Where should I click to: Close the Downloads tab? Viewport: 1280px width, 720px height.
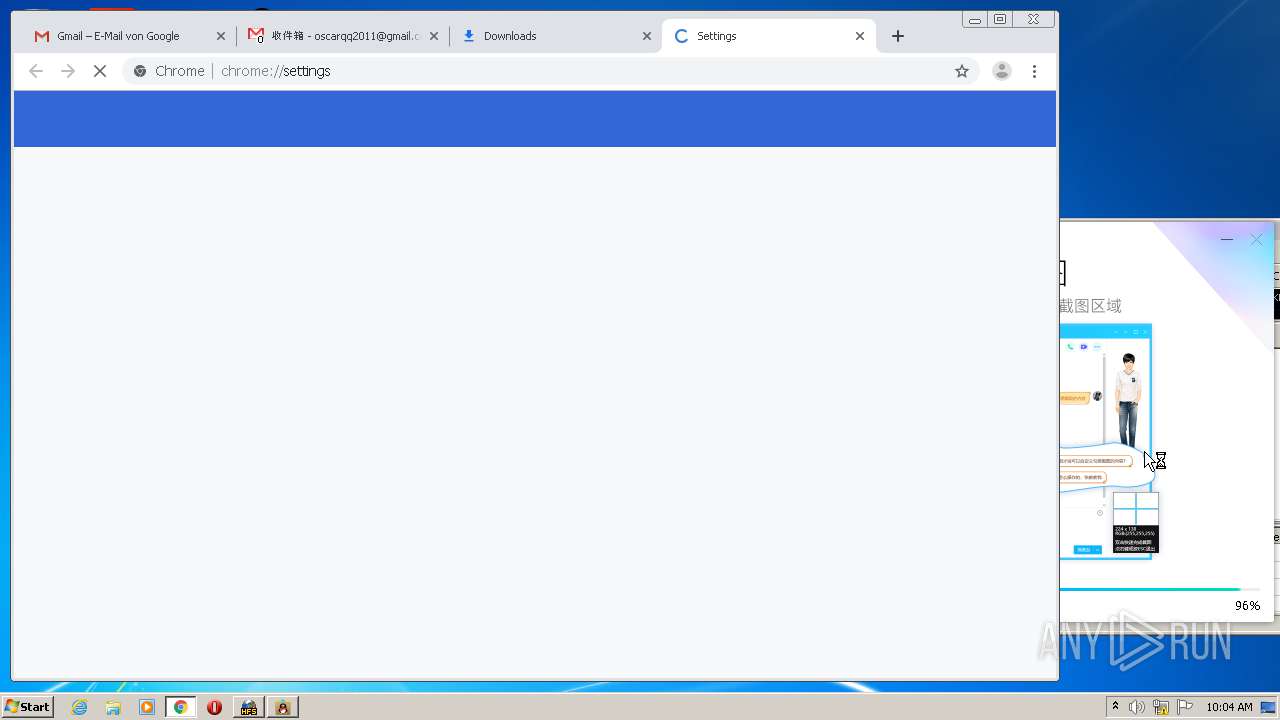[647, 36]
